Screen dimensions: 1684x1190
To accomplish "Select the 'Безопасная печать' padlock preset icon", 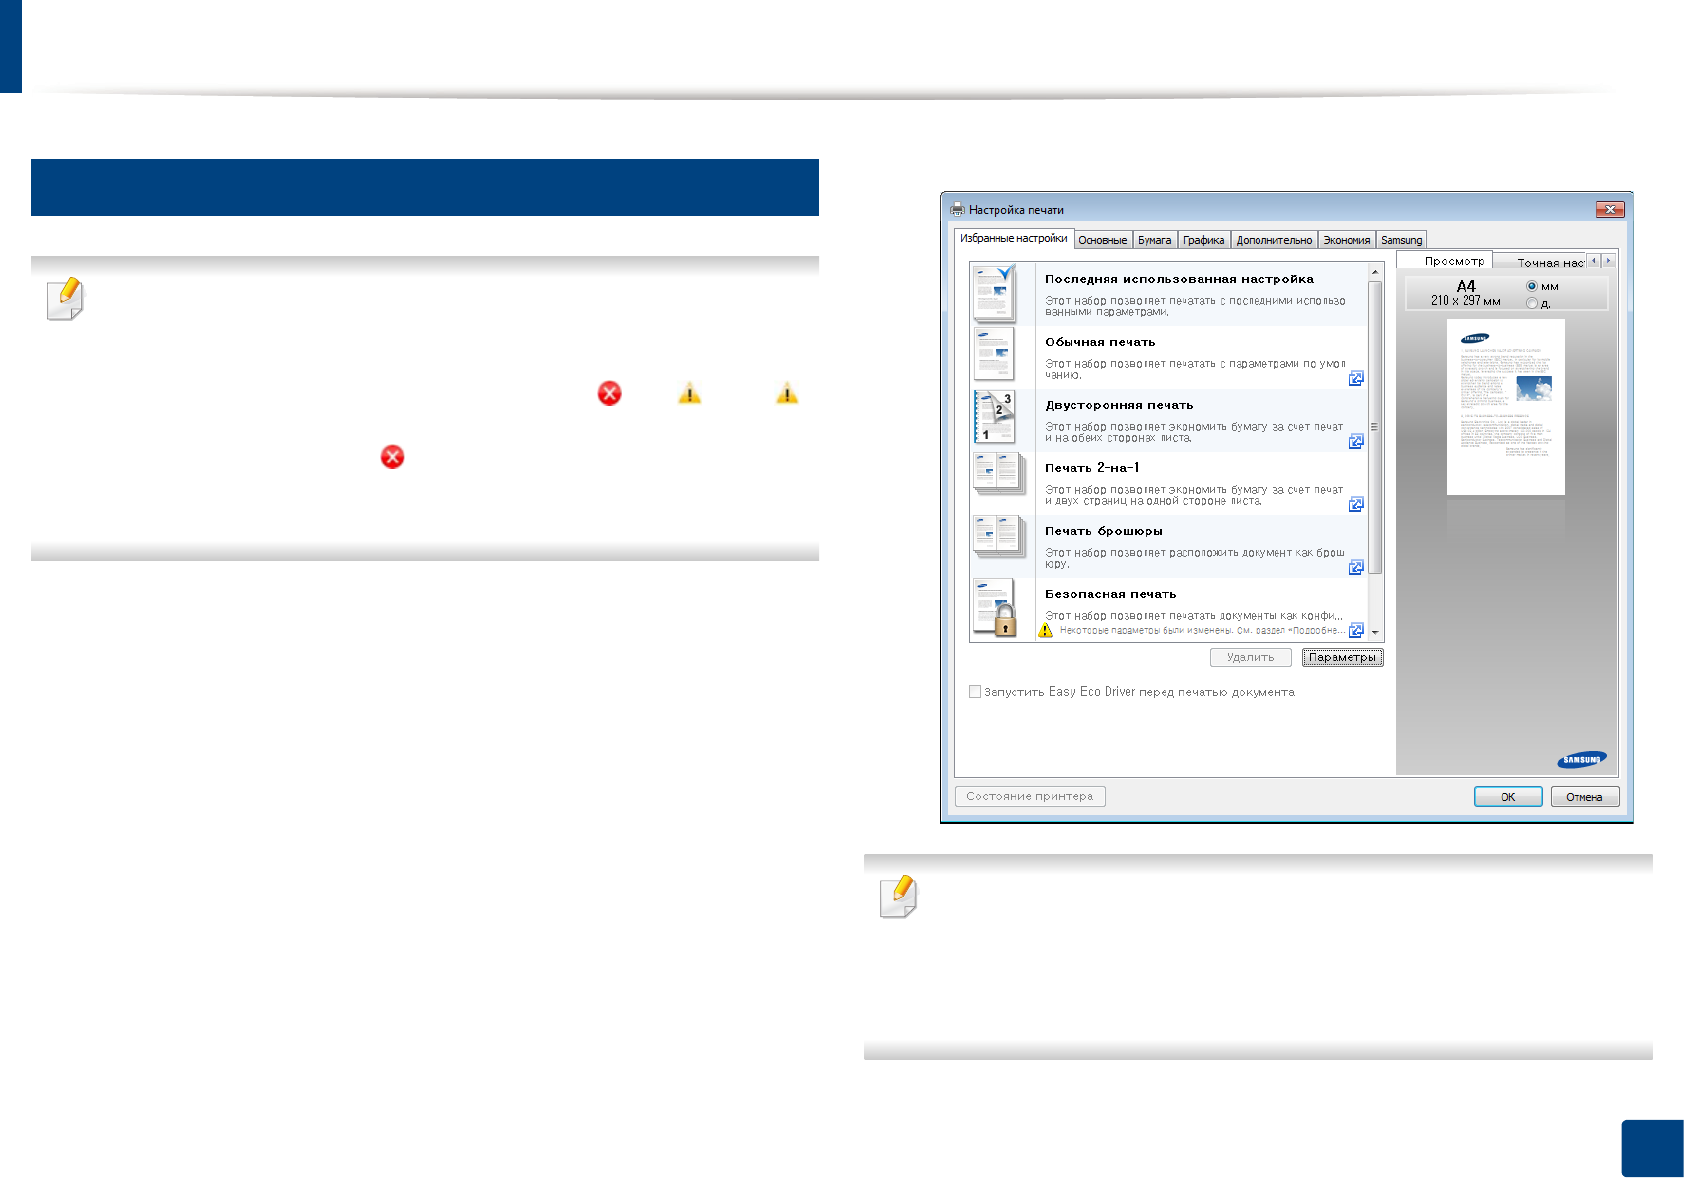I will pyautogui.click(x=995, y=607).
